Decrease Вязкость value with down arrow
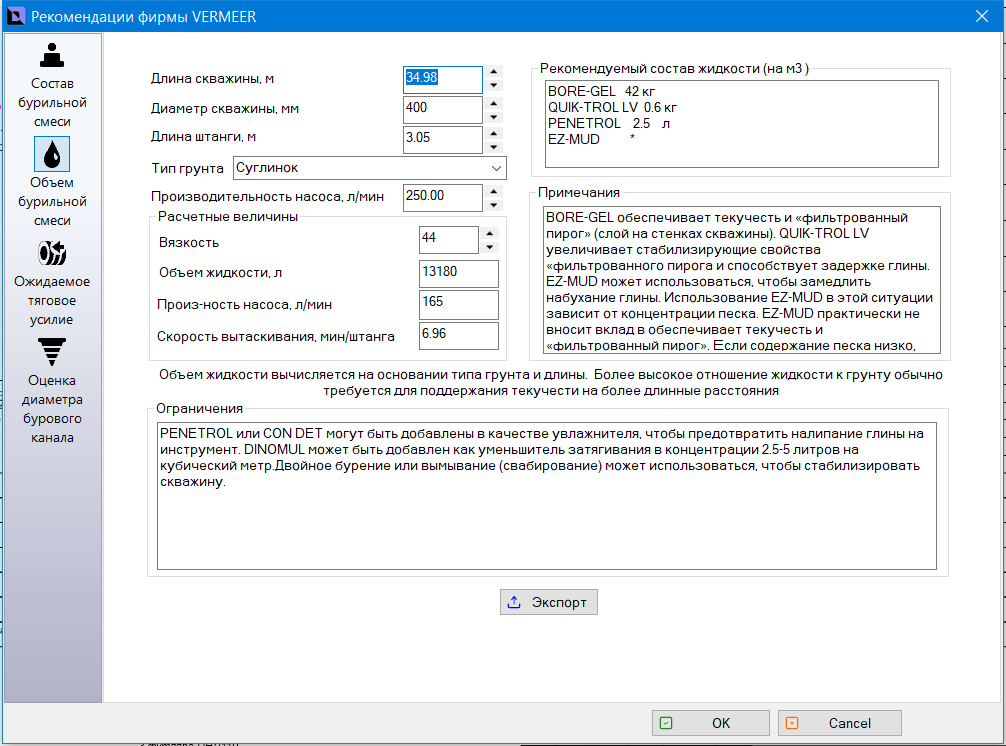The image size is (1006, 746). point(490,247)
